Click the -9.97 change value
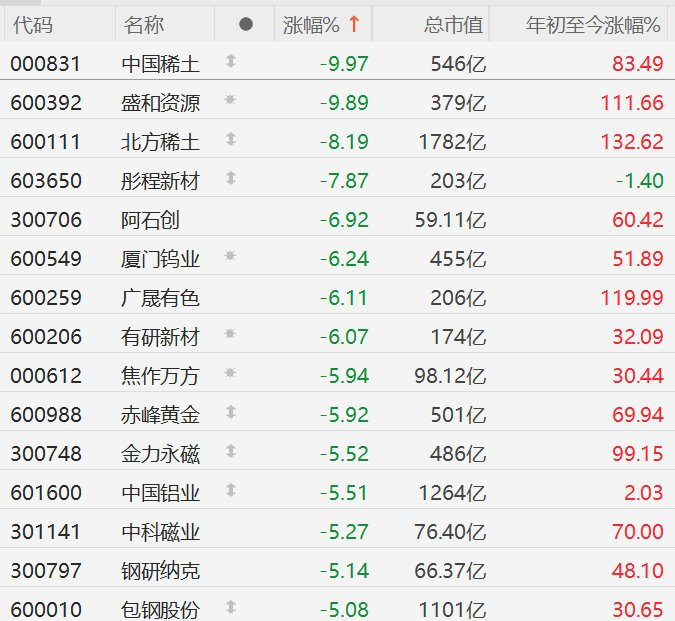The image size is (675, 621). (344, 65)
